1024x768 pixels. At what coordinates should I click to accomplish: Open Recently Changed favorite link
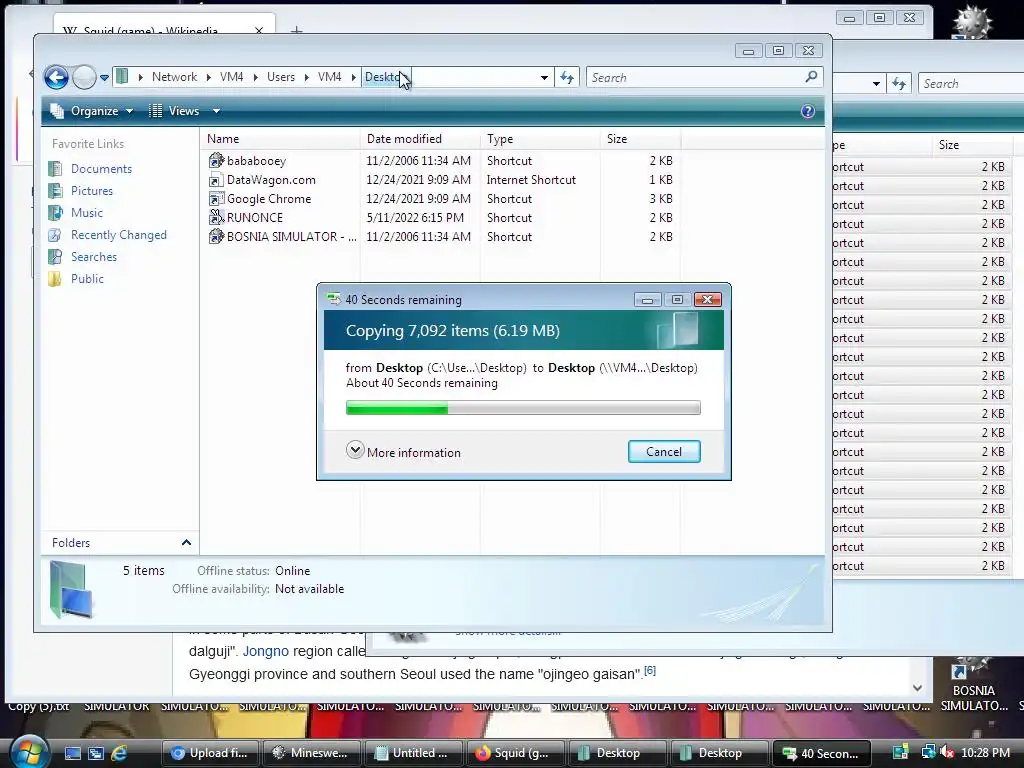pyautogui.click(x=119, y=235)
